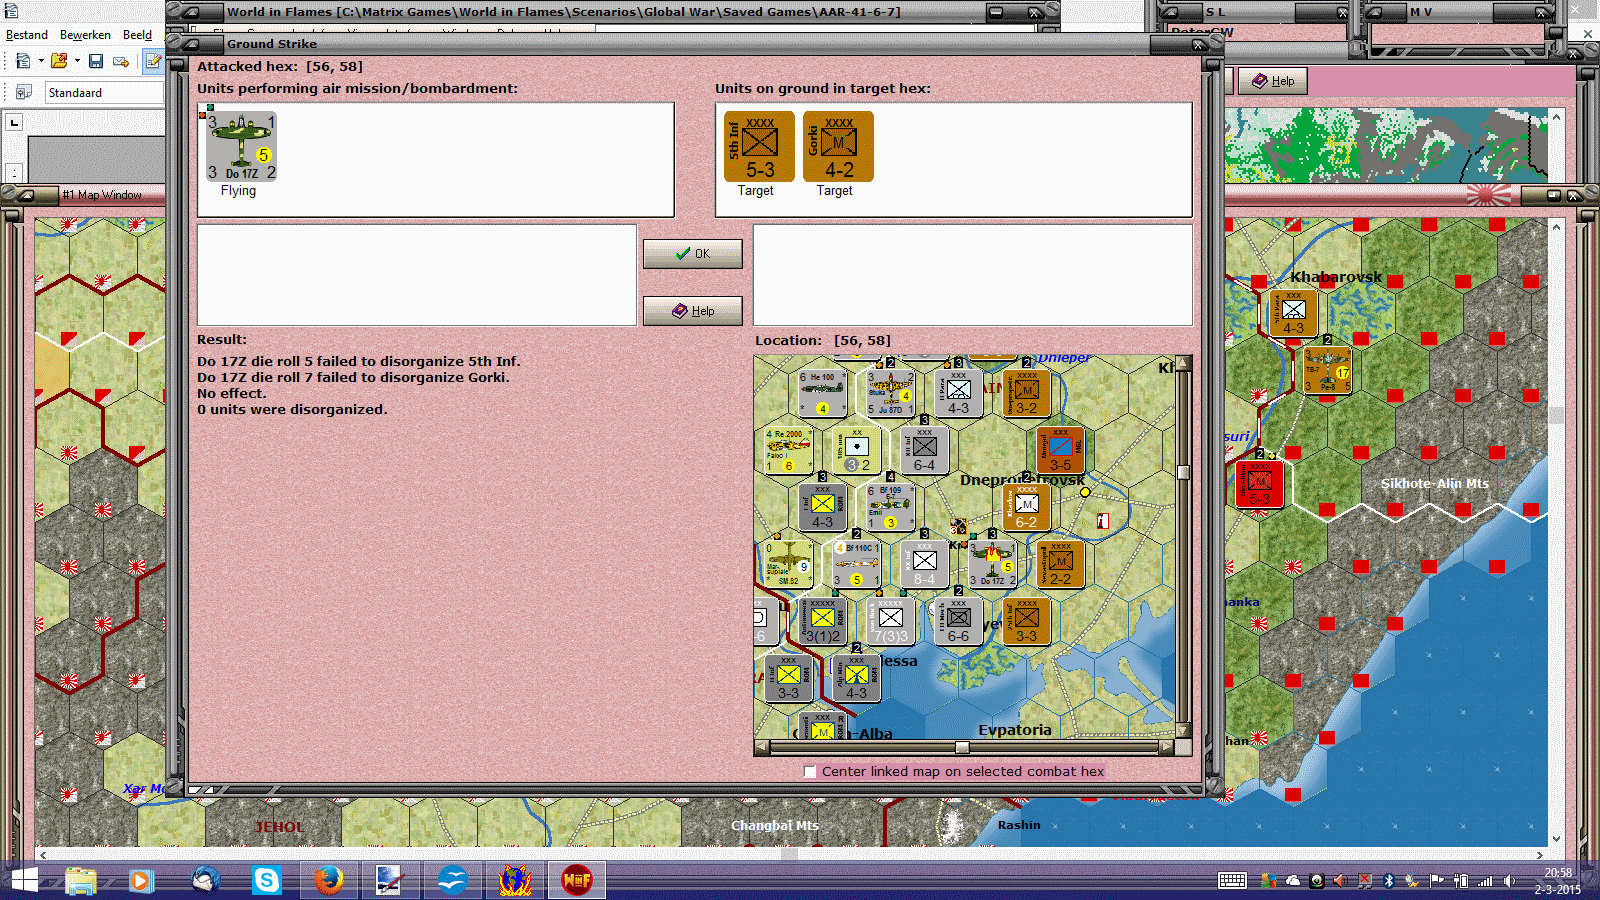
Task: Open the Beeld menu
Action: point(137,35)
